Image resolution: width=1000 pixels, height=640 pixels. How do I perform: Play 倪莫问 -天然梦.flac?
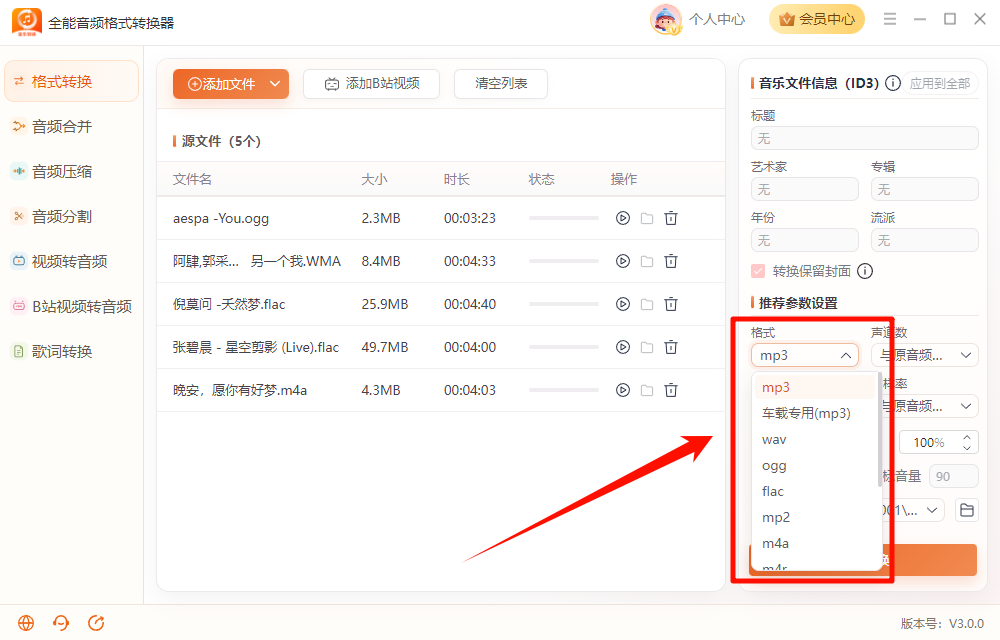click(x=622, y=304)
